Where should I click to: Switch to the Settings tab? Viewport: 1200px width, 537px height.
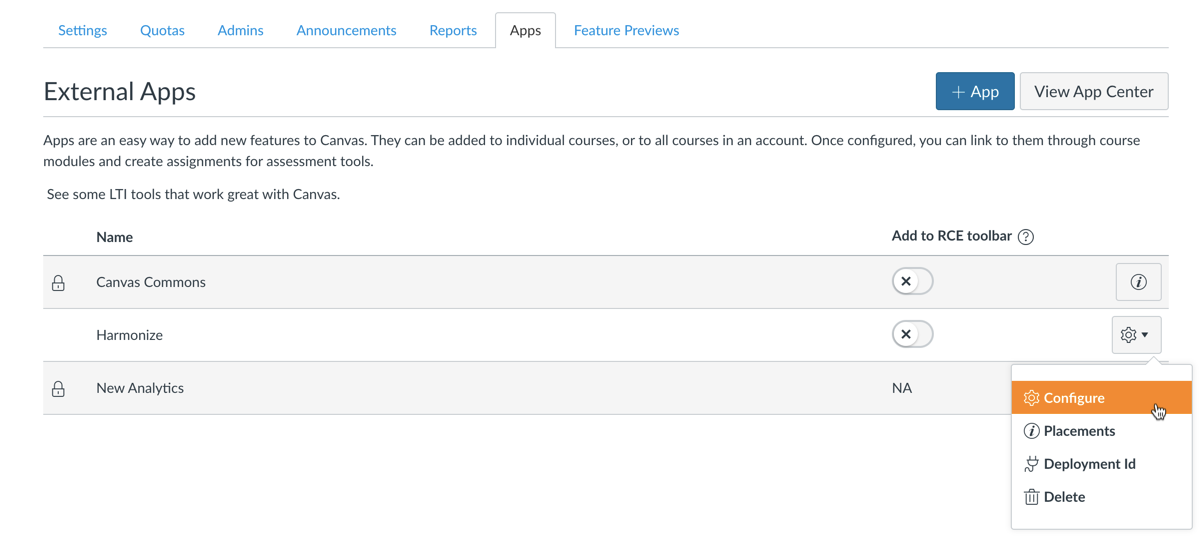82,30
